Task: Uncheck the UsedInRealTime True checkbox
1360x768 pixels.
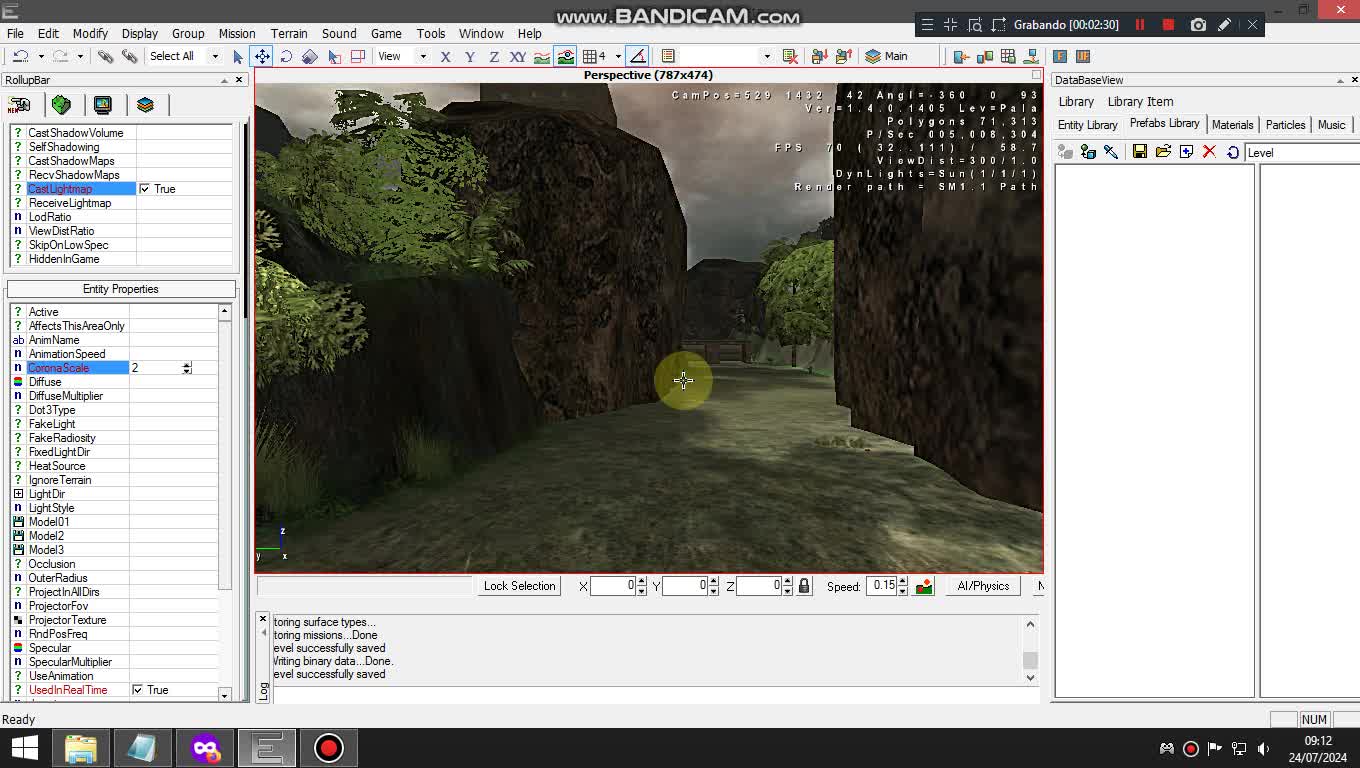Action: [x=138, y=690]
